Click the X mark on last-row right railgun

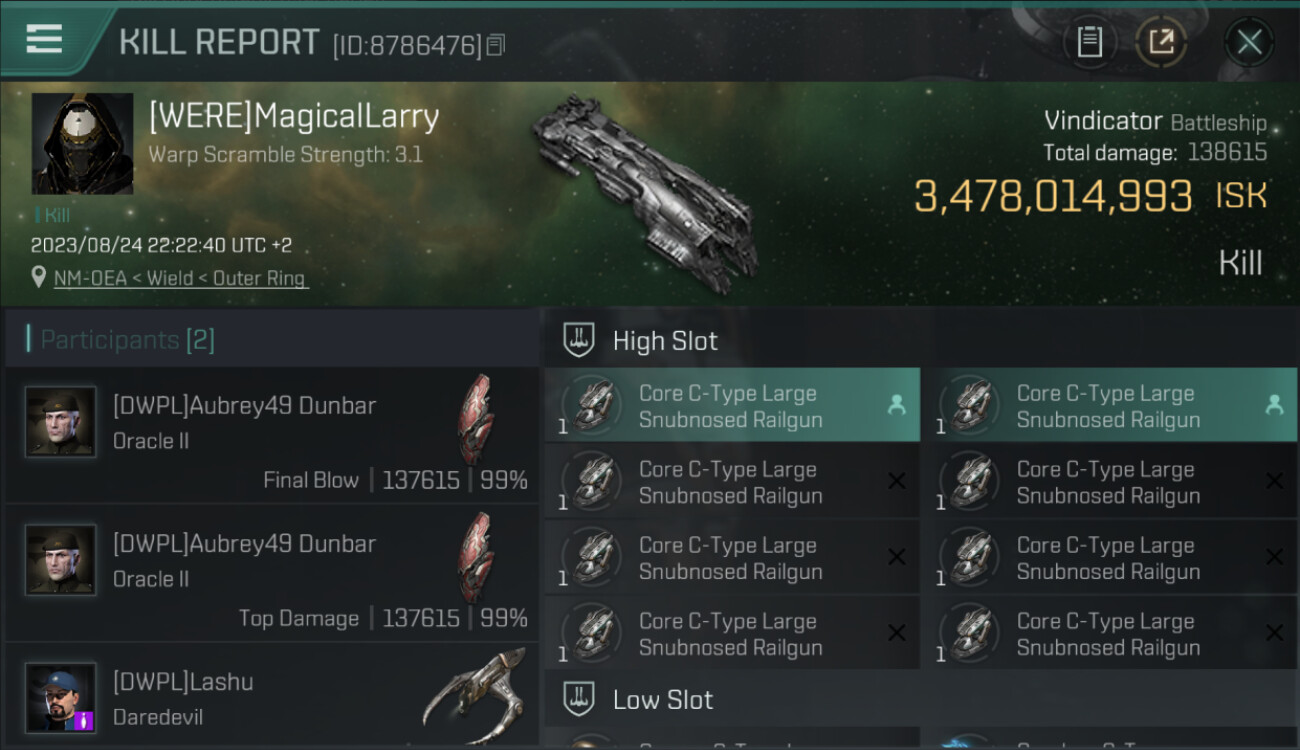[1274, 633]
